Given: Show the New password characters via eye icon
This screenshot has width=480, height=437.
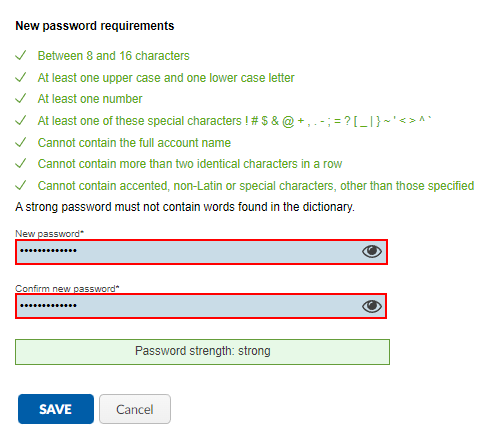Looking at the screenshot, I should point(372,251).
